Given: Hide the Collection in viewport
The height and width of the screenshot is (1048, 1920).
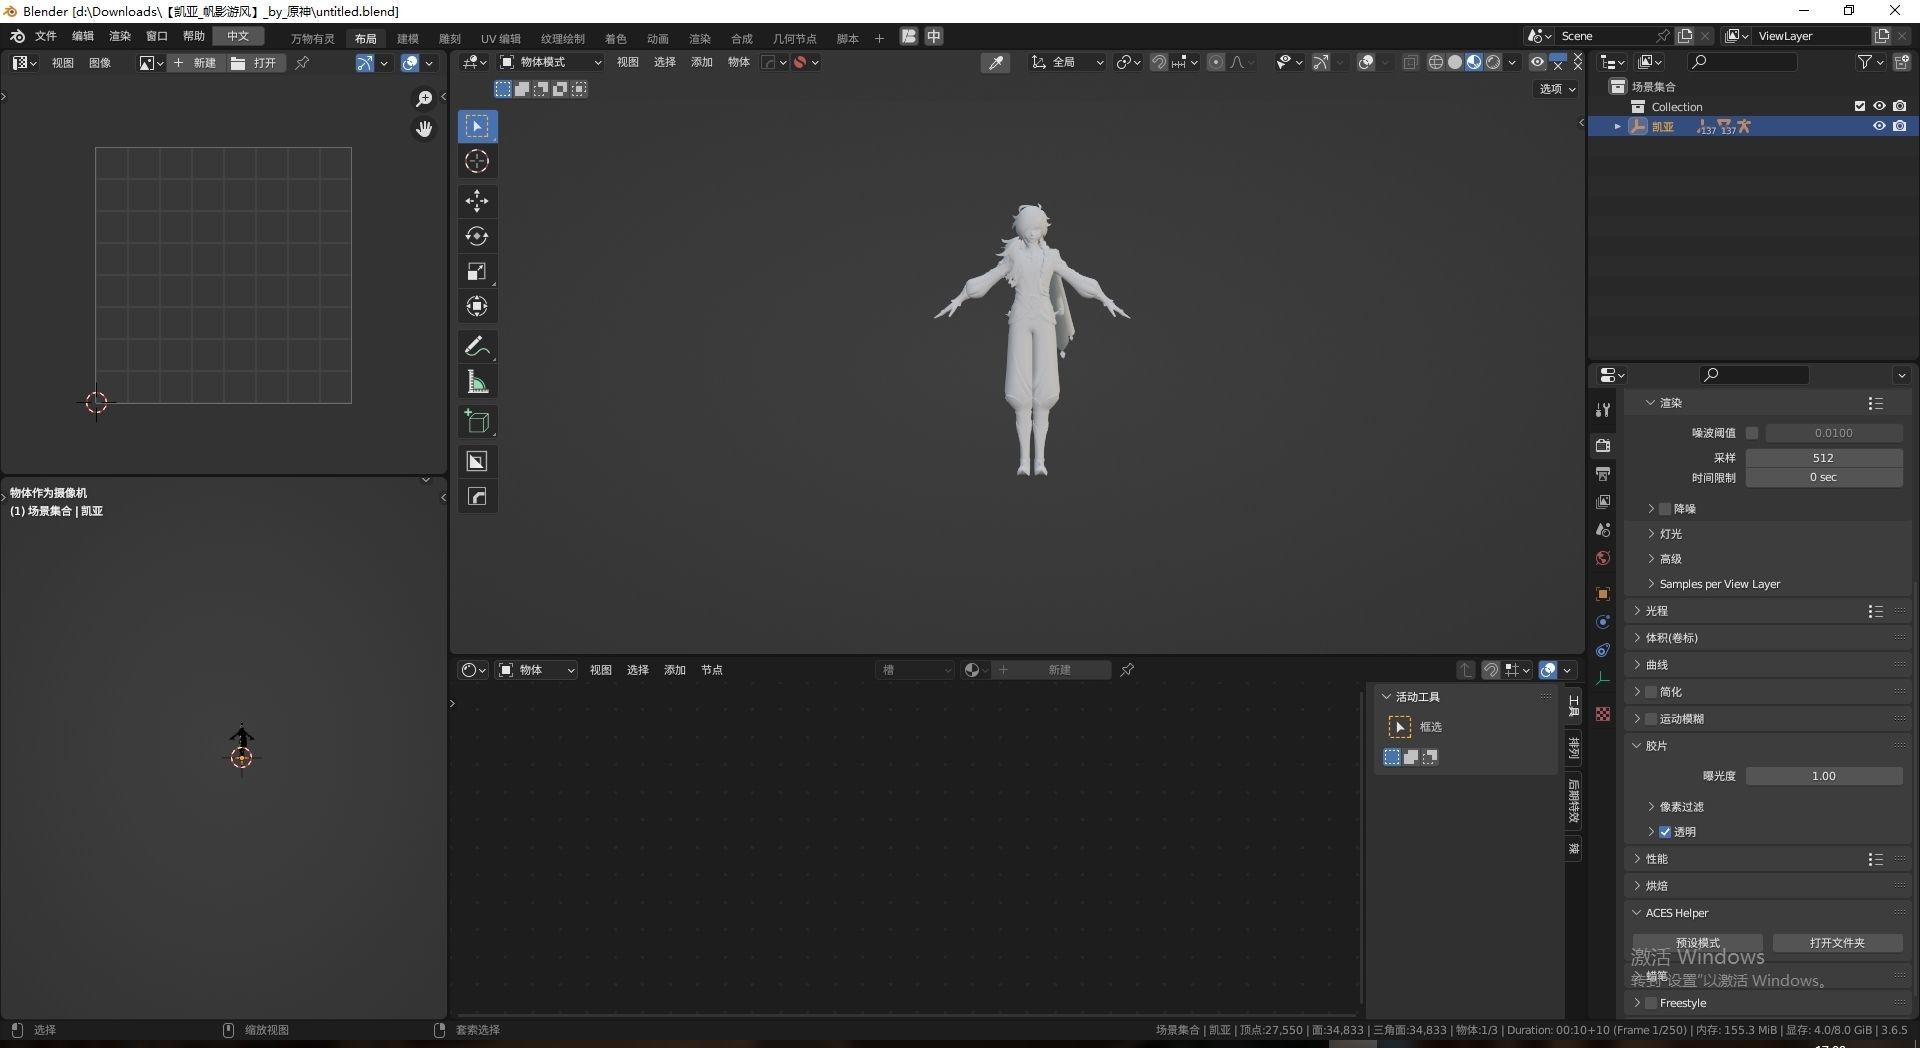Looking at the screenshot, I should [x=1879, y=106].
